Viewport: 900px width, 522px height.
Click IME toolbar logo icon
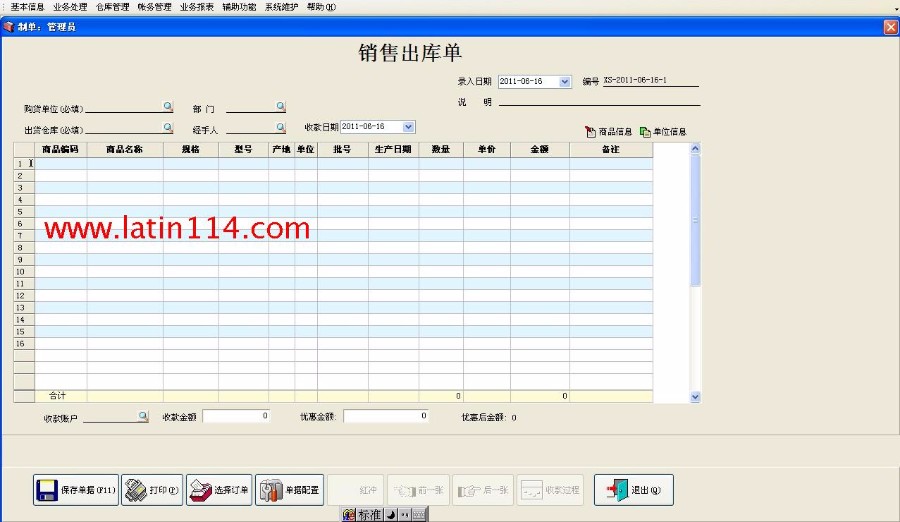coord(349,515)
